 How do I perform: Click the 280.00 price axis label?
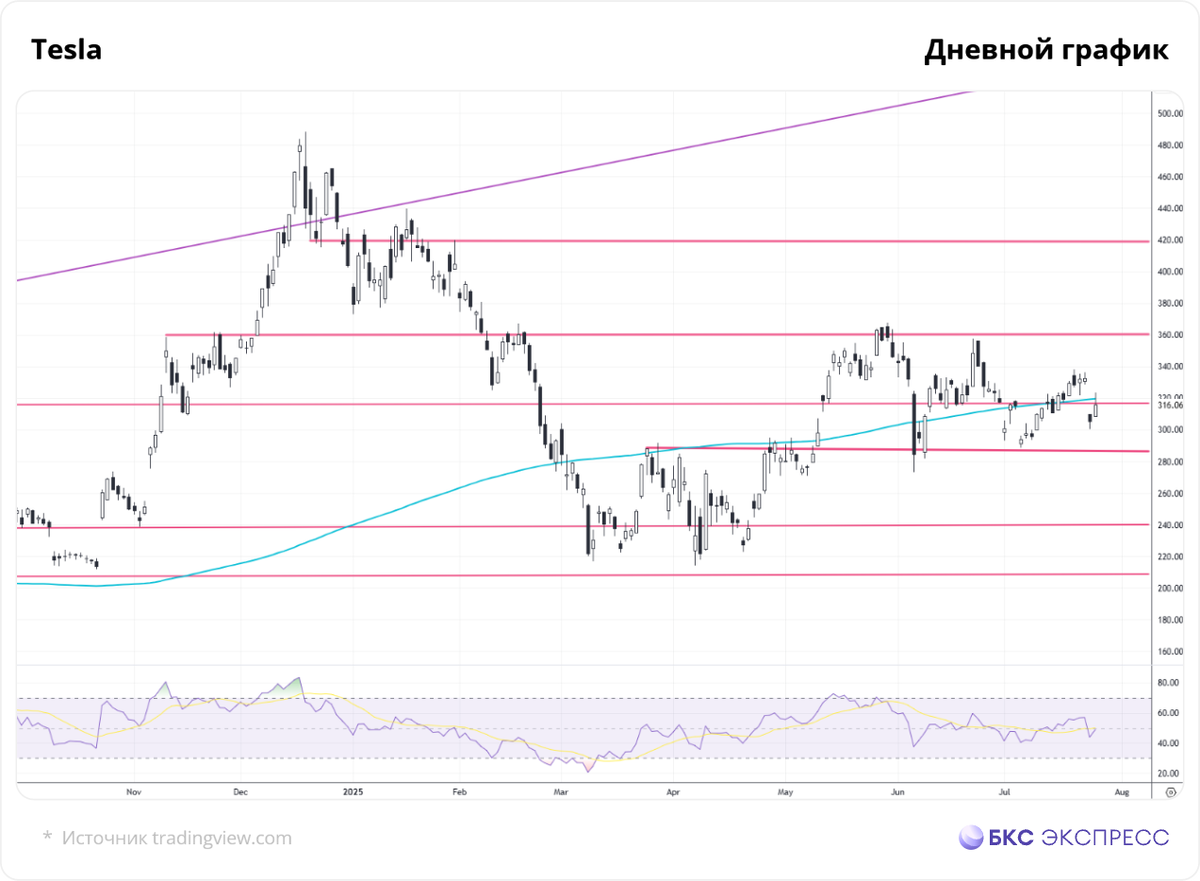point(1170,462)
